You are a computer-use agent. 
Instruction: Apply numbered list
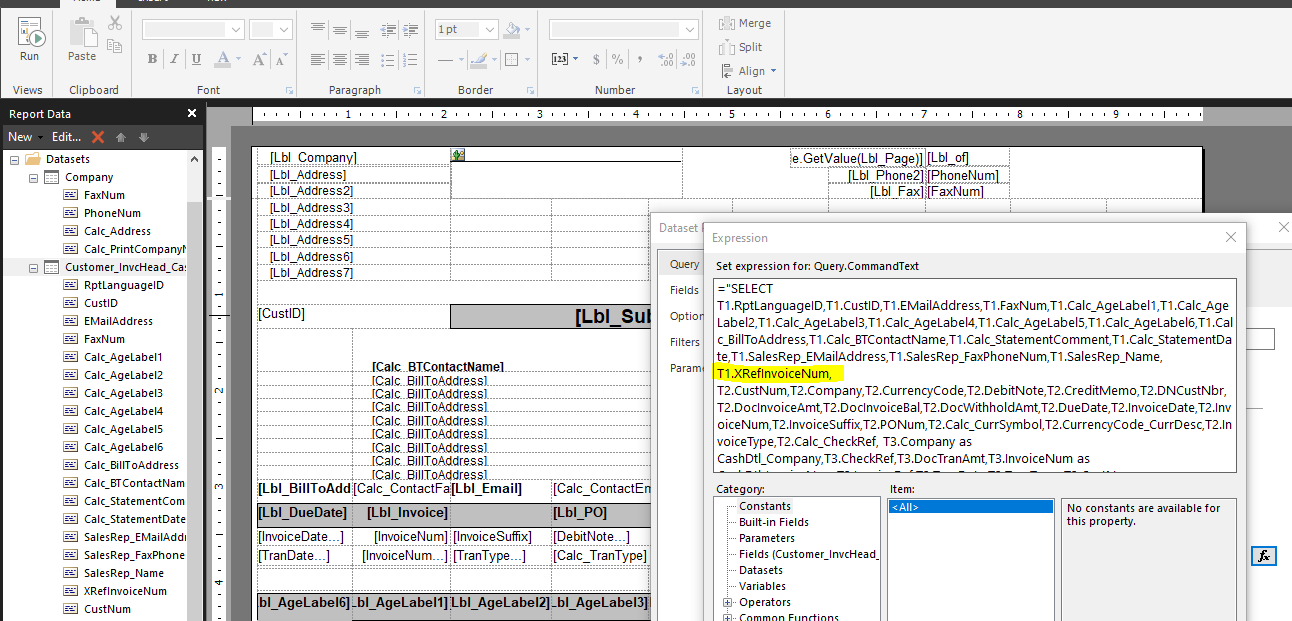(411, 59)
